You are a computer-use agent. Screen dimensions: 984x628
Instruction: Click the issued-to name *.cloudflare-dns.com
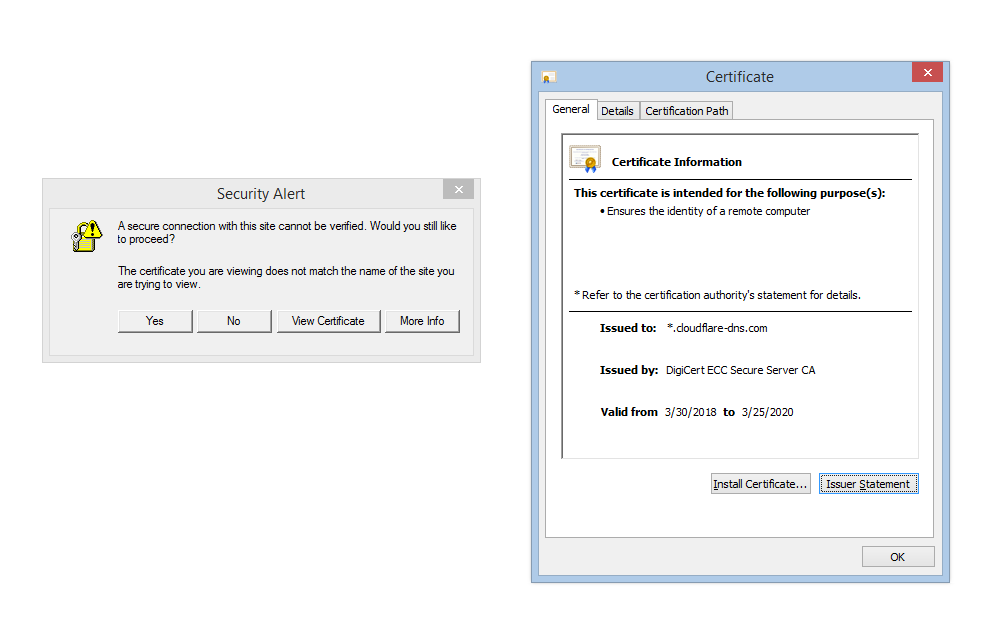[717, 328]
